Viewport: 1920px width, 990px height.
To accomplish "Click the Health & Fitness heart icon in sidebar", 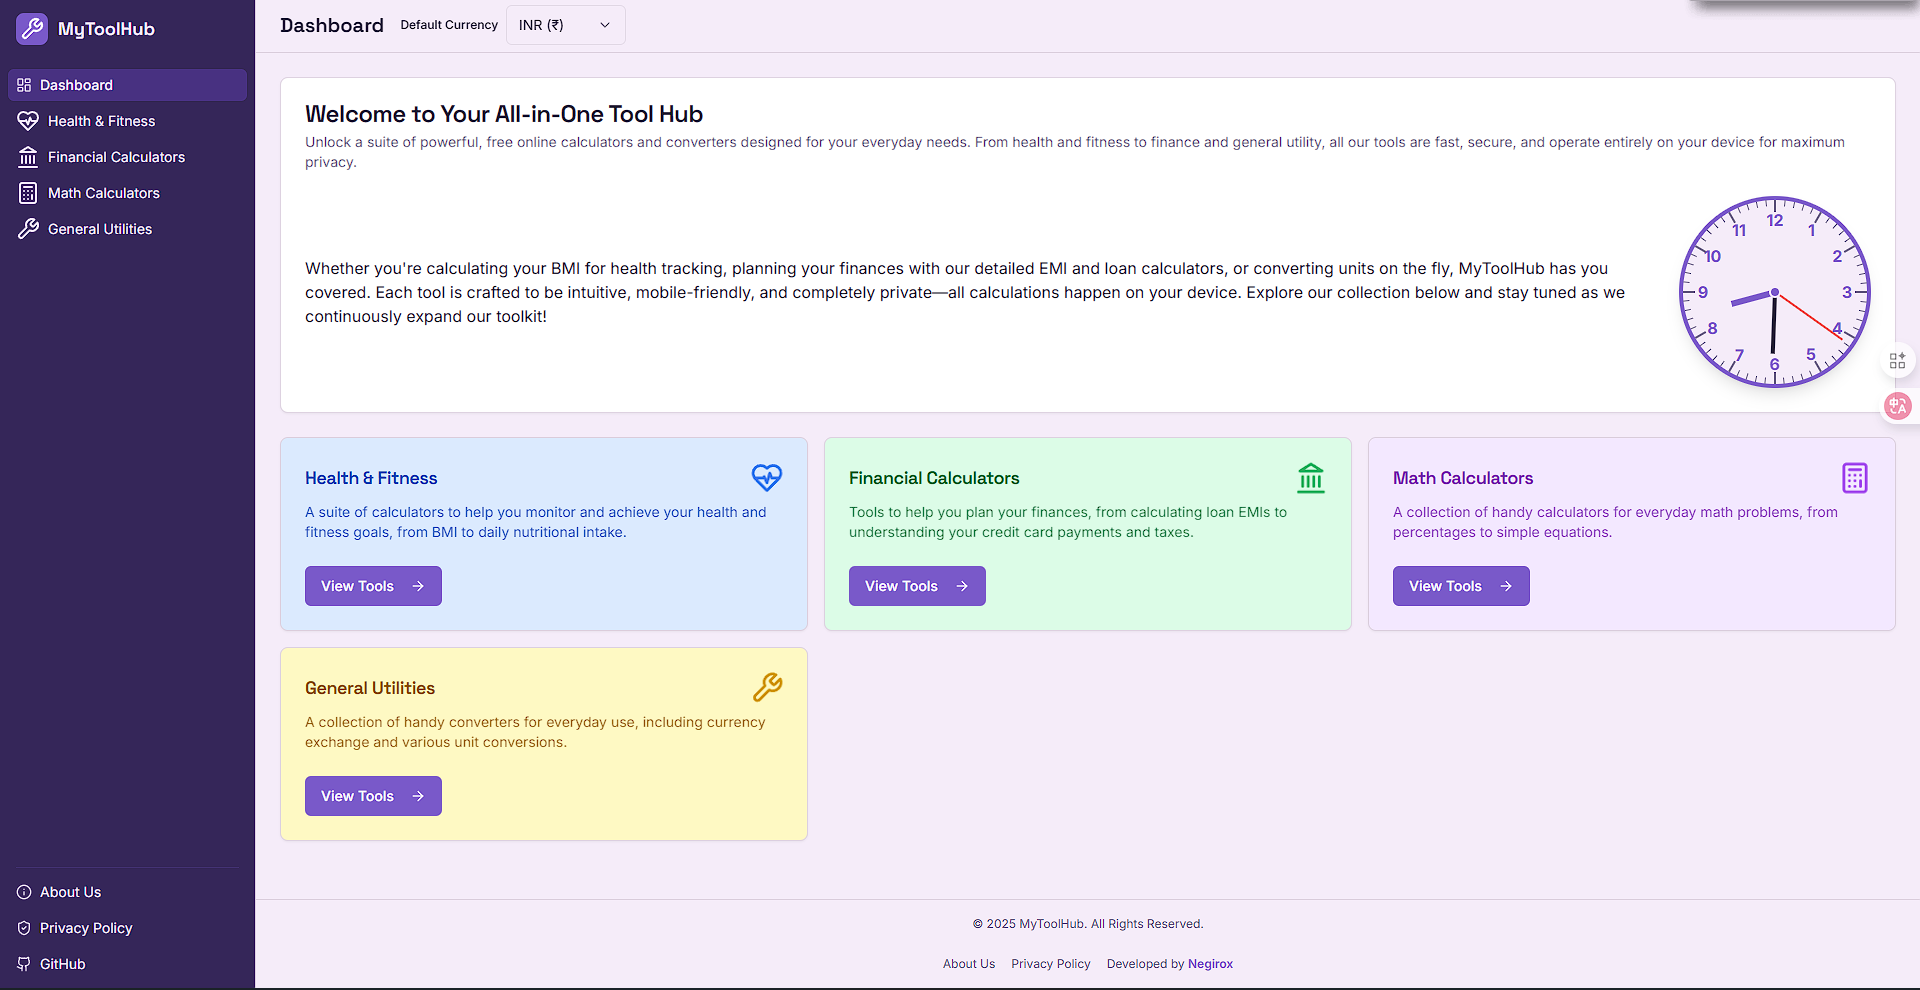I will [28, 121].
